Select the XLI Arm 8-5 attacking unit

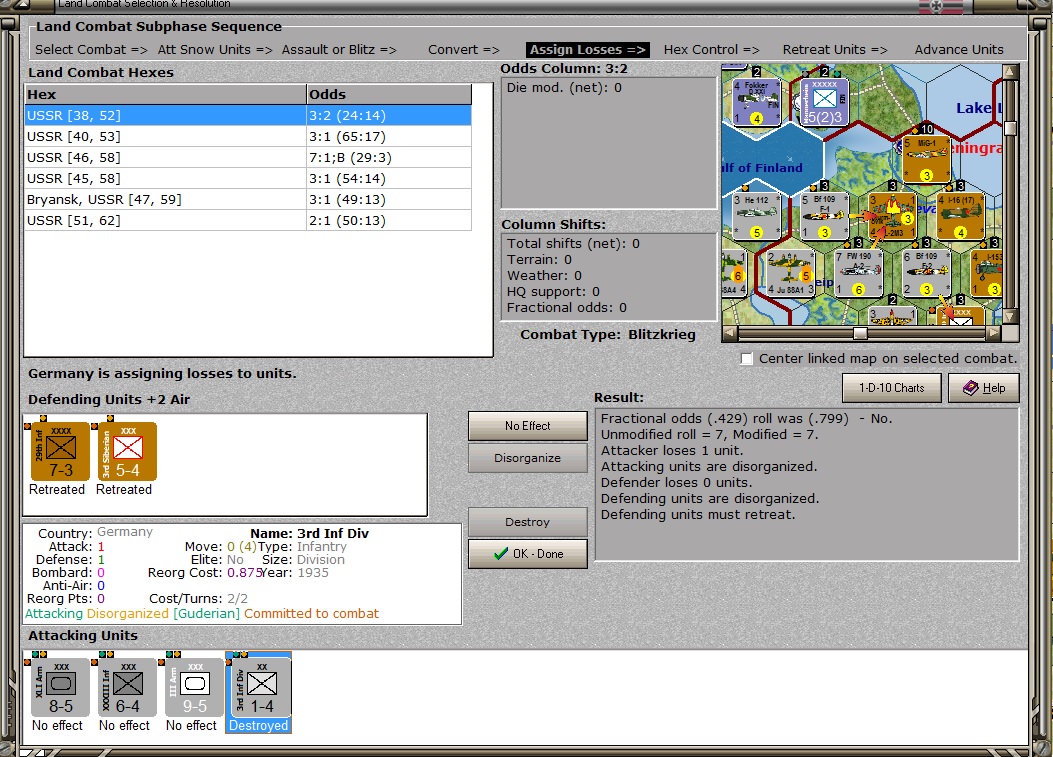coord(60,687)
